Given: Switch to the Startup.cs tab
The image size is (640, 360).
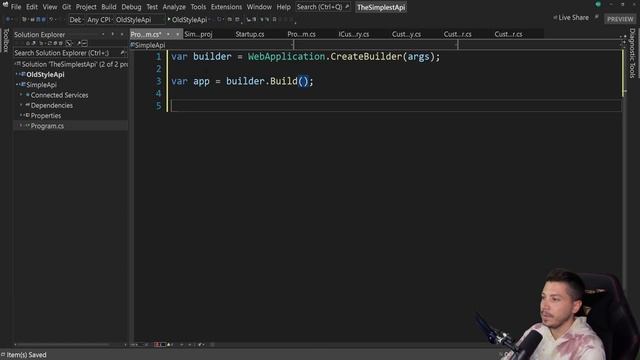Looking at the screenshot, I should (x=250, y=34).
